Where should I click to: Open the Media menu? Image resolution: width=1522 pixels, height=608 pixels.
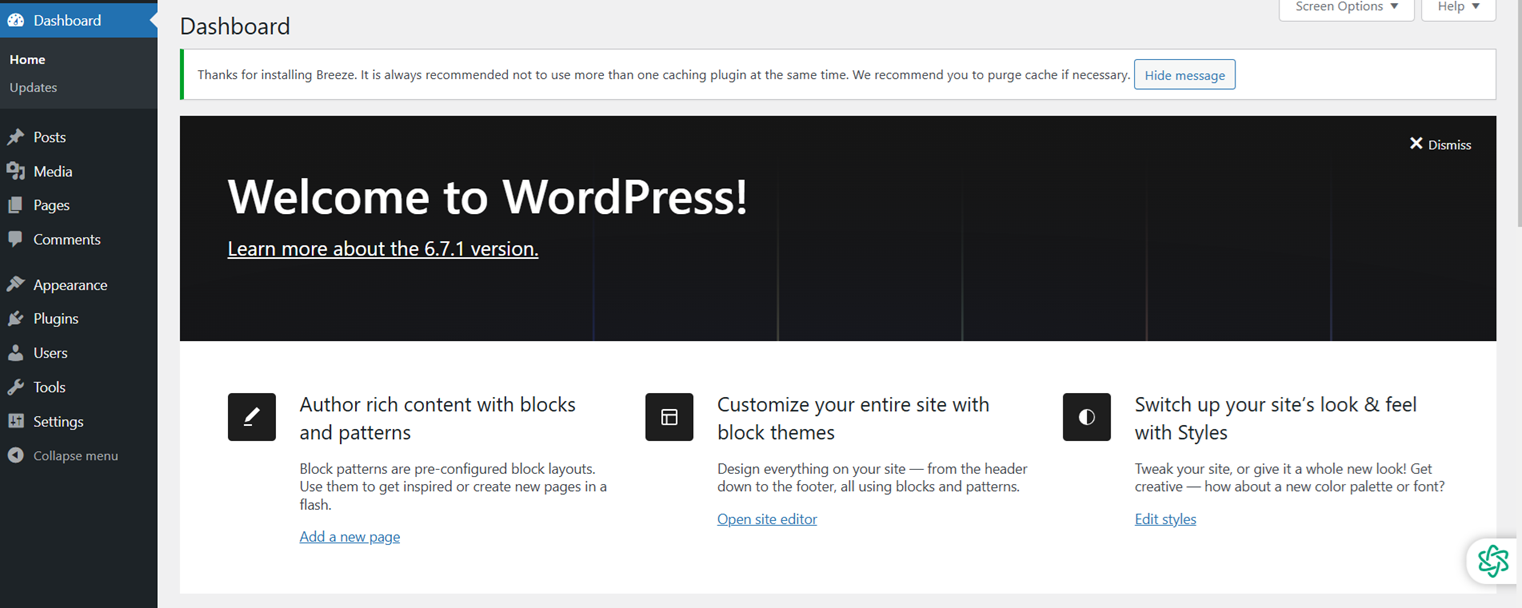53,171
